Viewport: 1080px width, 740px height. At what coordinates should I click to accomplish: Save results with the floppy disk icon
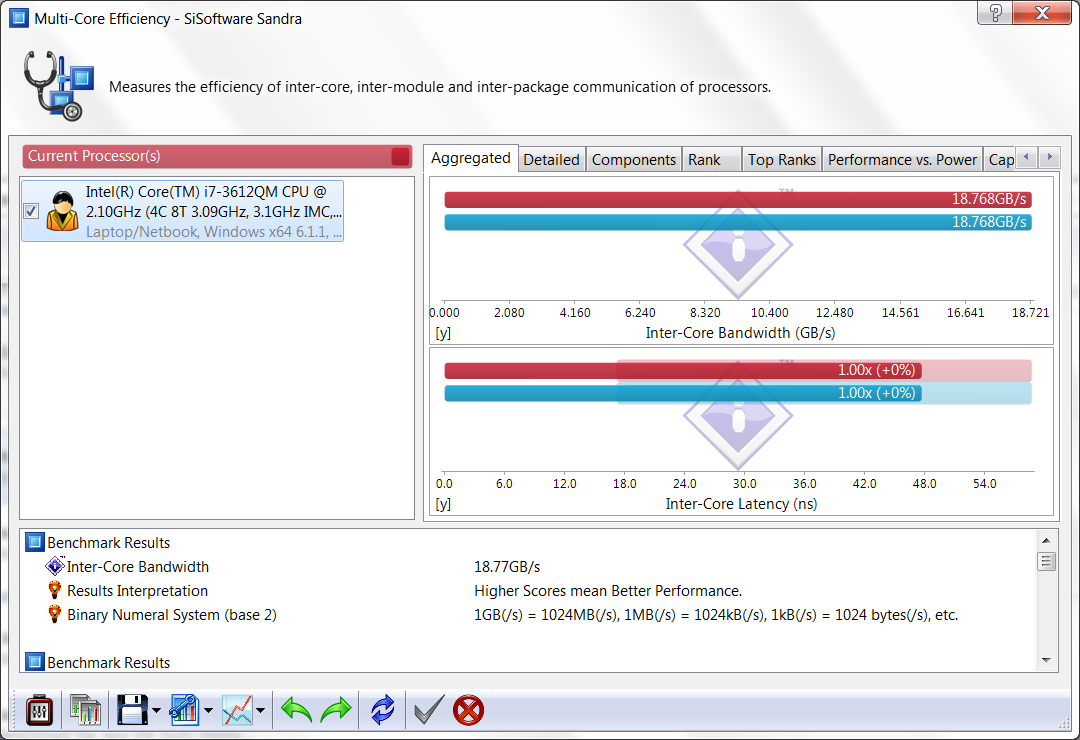coord(132,710)
